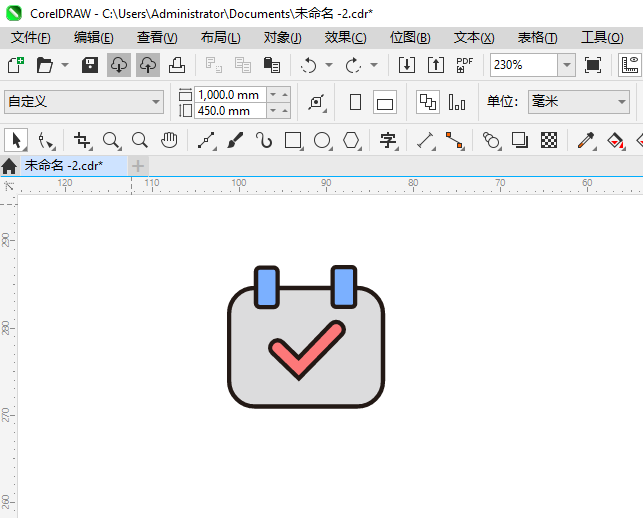
Task: Select the Polygon tool
Action: (x=351, y=140)
